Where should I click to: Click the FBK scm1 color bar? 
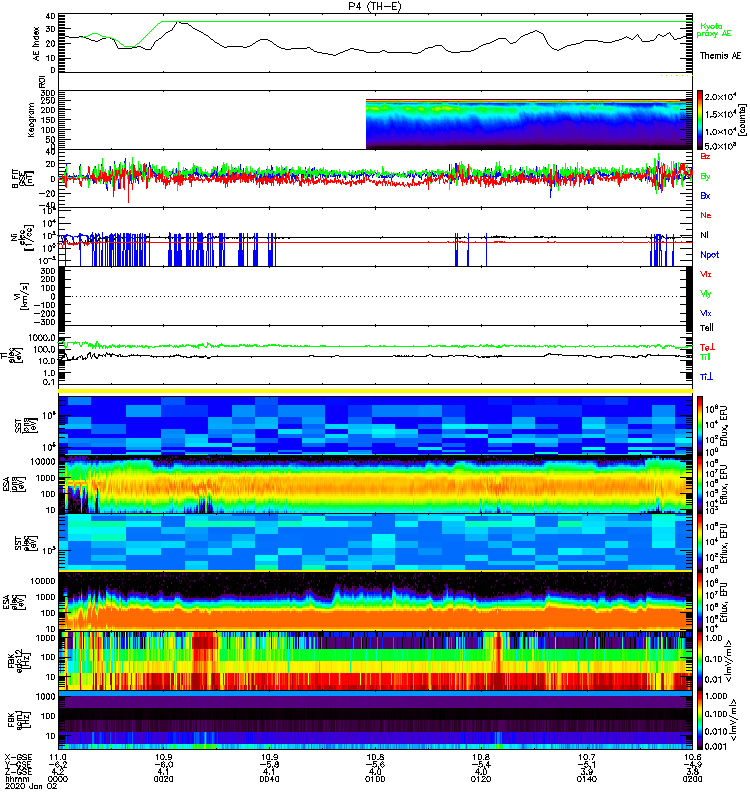click(x=700, y=719)
